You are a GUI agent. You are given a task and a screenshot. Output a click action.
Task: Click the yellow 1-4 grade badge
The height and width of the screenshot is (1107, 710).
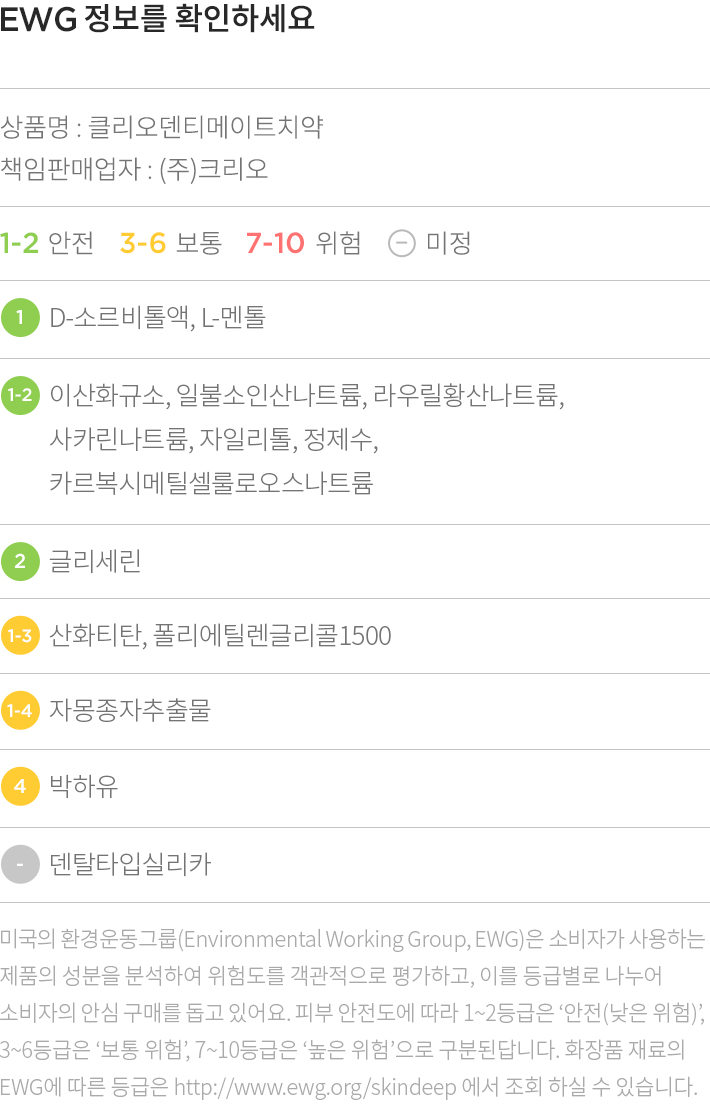(x=20, y=710)
